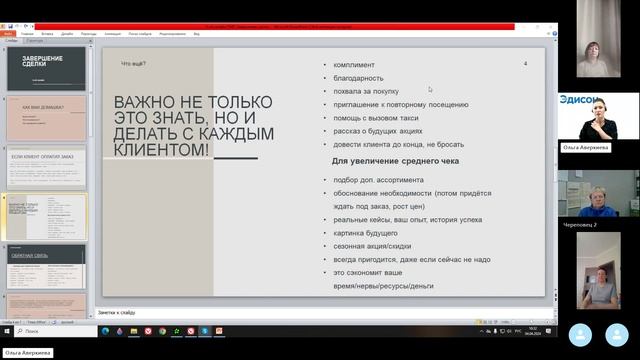Click the помощь с вызовом такси bullet
This screenshot has width=640, height=360.
(x=376, y=118)
